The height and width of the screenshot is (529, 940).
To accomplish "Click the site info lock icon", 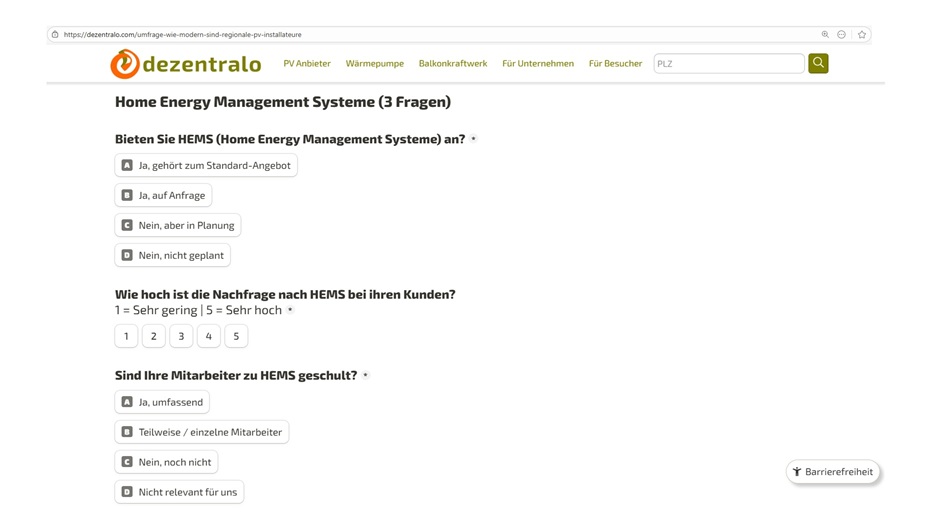I will [x=55, y=35].
